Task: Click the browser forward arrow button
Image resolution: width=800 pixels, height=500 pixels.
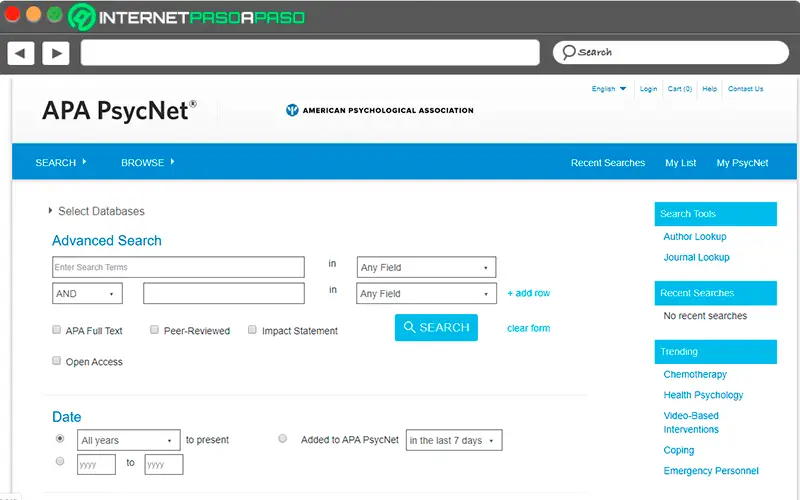Action: (56, 53)
